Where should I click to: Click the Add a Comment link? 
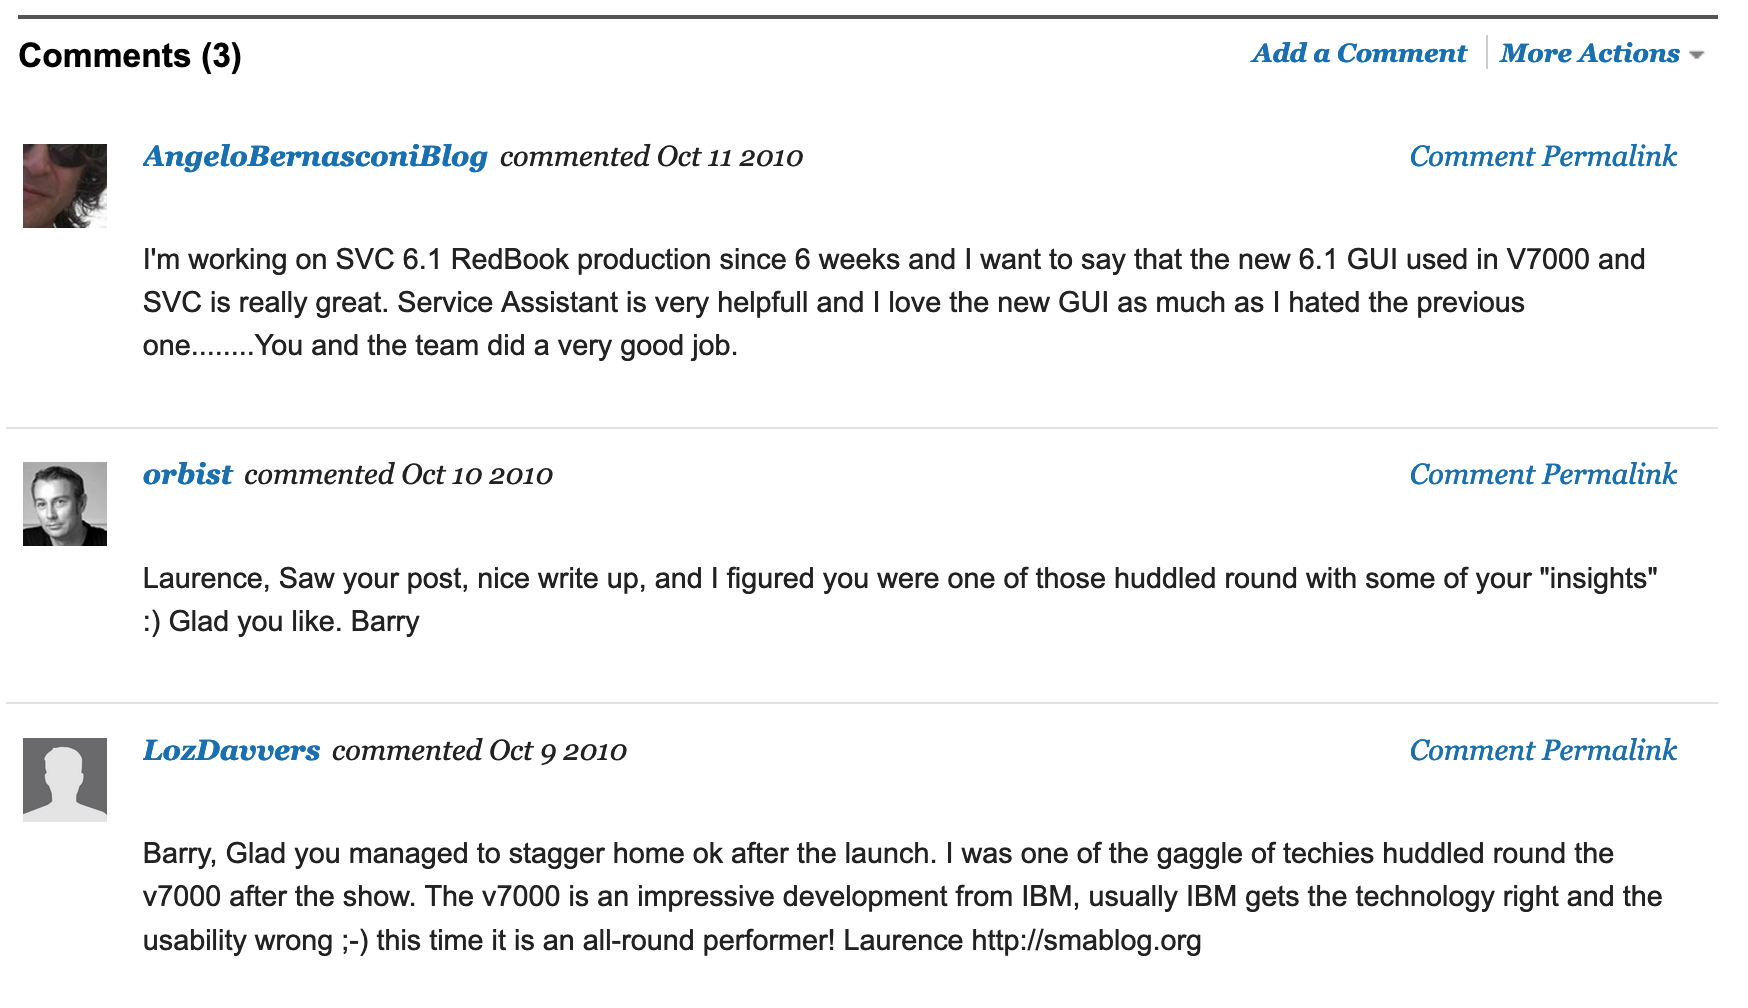point(1358,53)
